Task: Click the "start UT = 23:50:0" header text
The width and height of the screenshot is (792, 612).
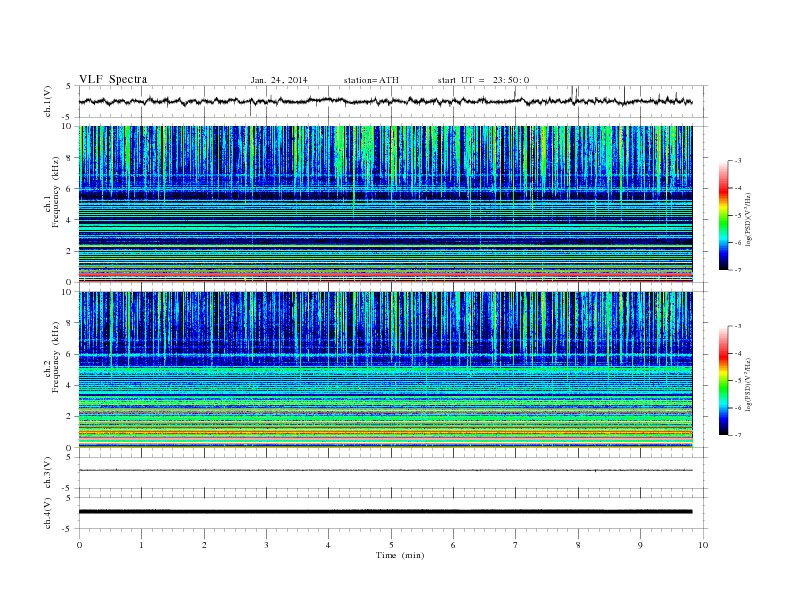Action: click(483, 80)
